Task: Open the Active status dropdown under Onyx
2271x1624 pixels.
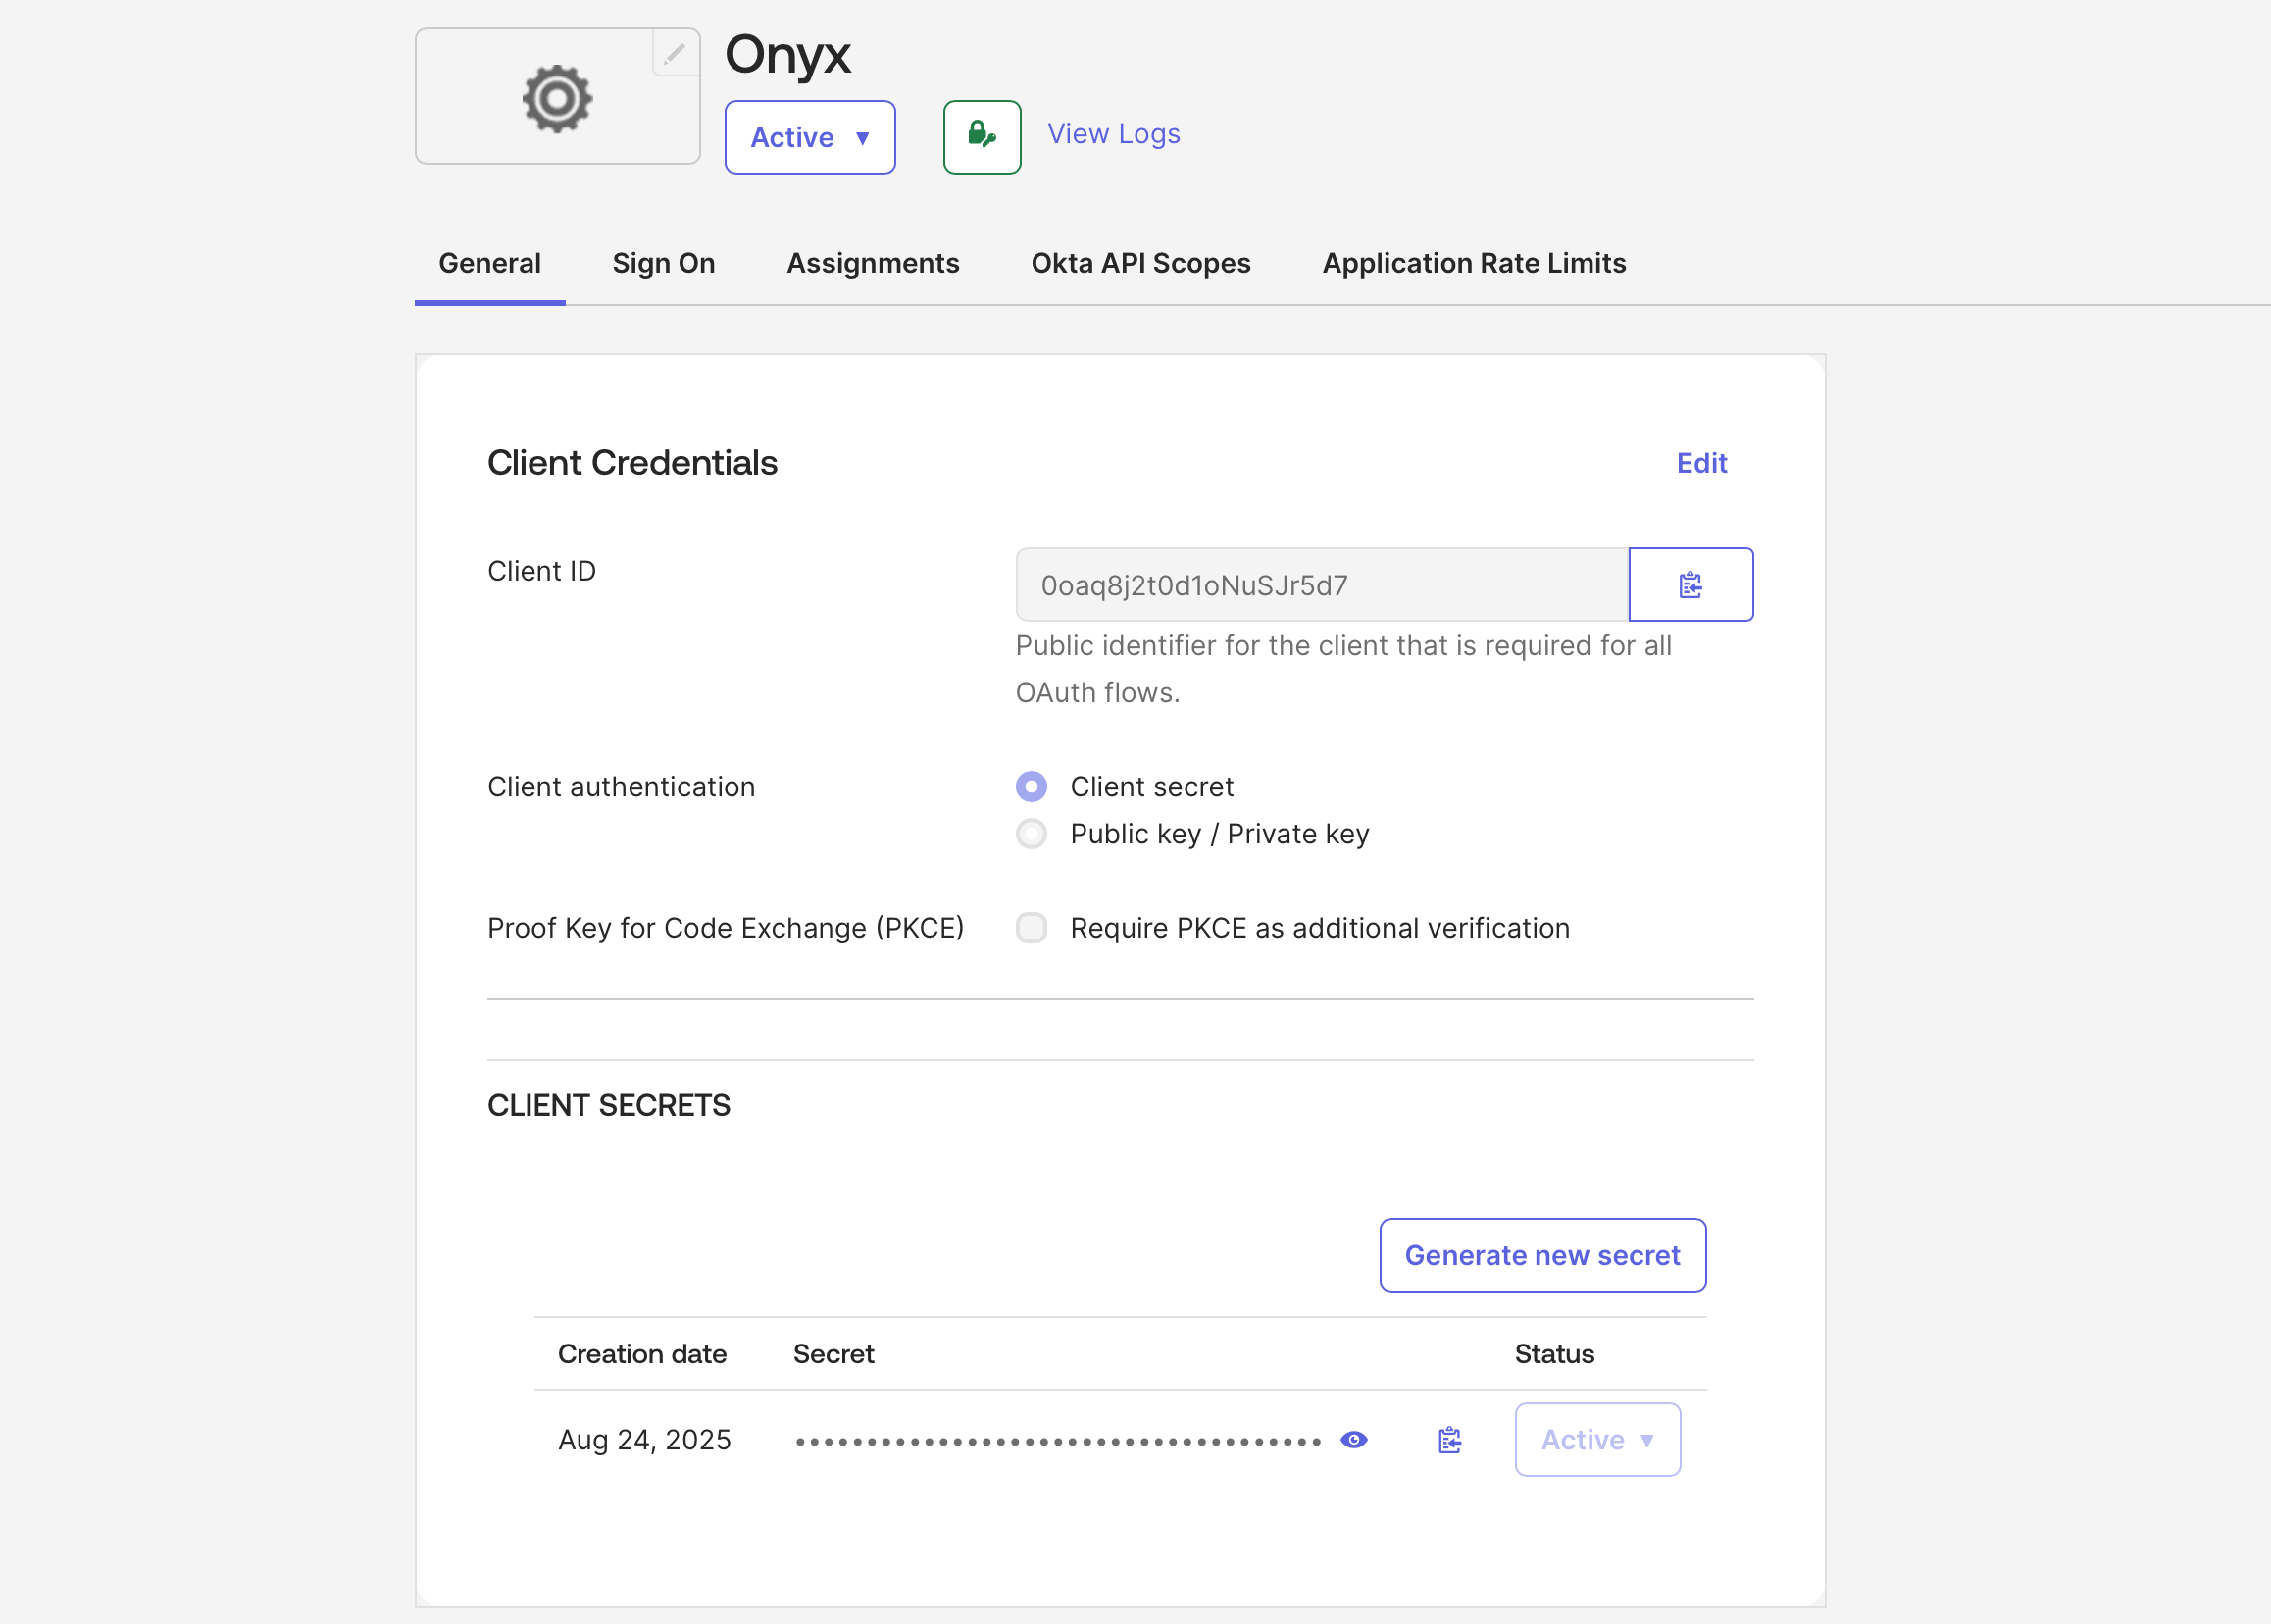Action: tap(810, 137)
